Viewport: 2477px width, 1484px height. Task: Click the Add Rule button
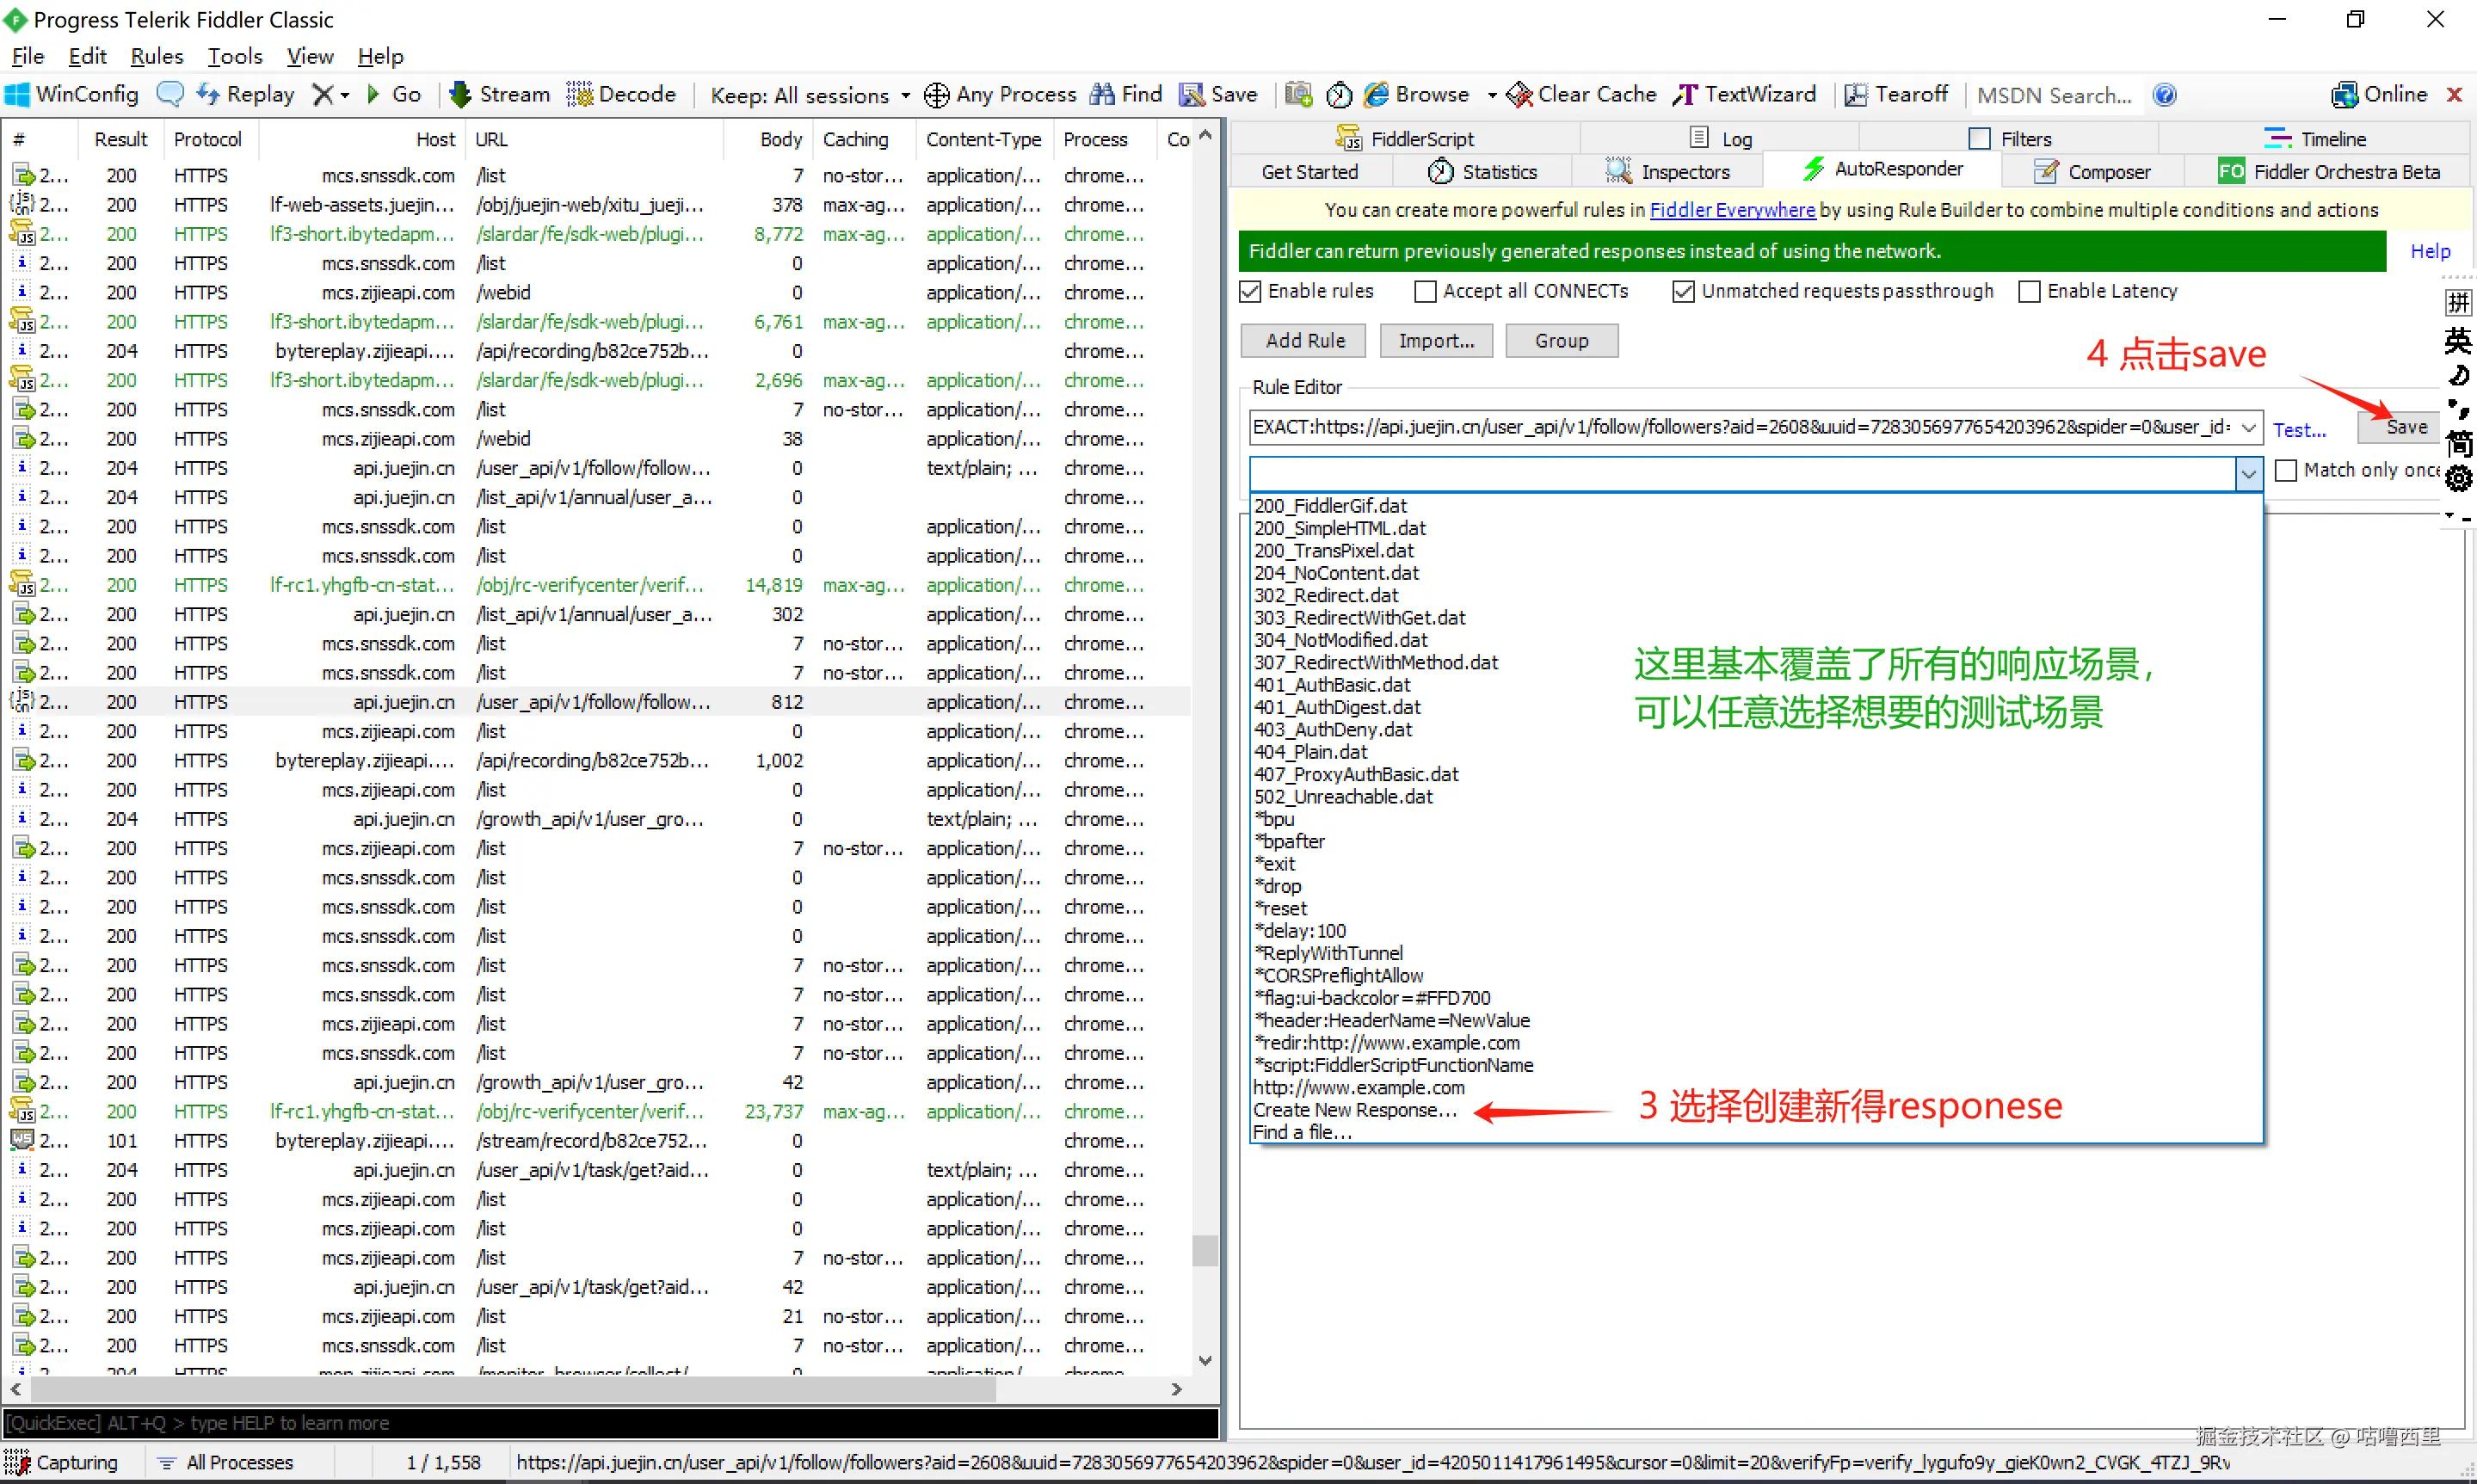(x=1305, y=341)
